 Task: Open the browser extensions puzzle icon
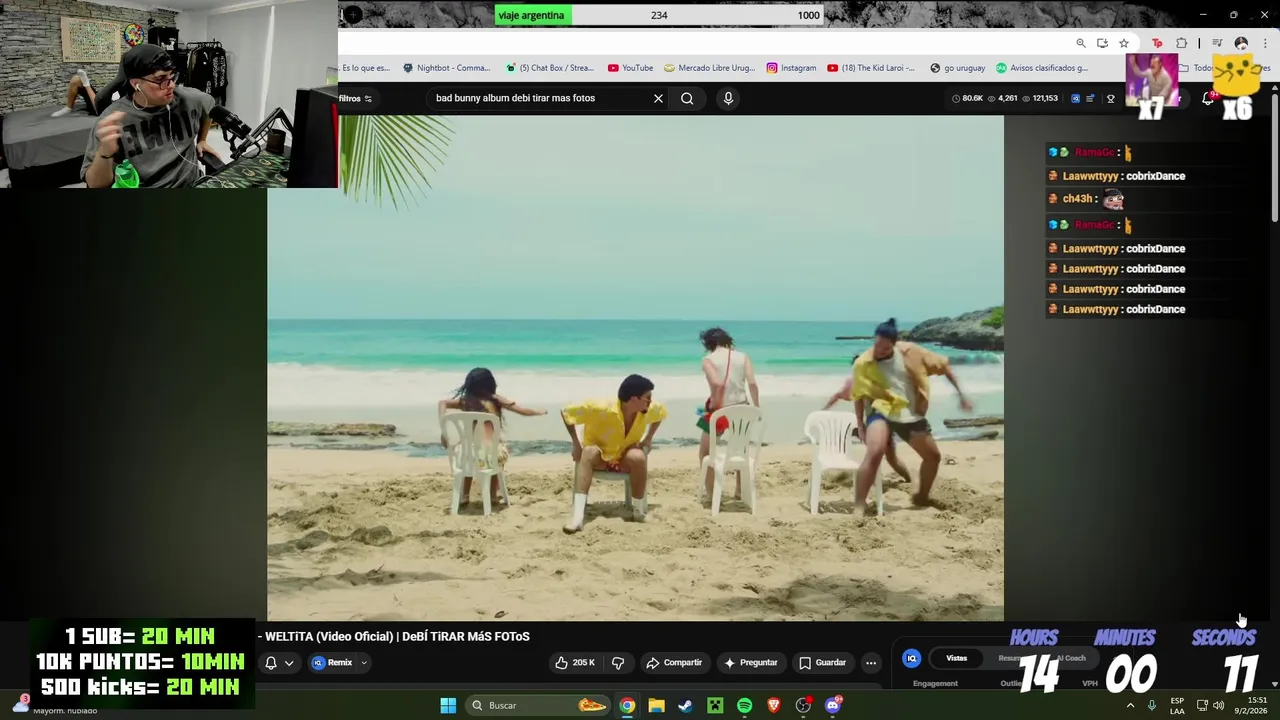1182,43
